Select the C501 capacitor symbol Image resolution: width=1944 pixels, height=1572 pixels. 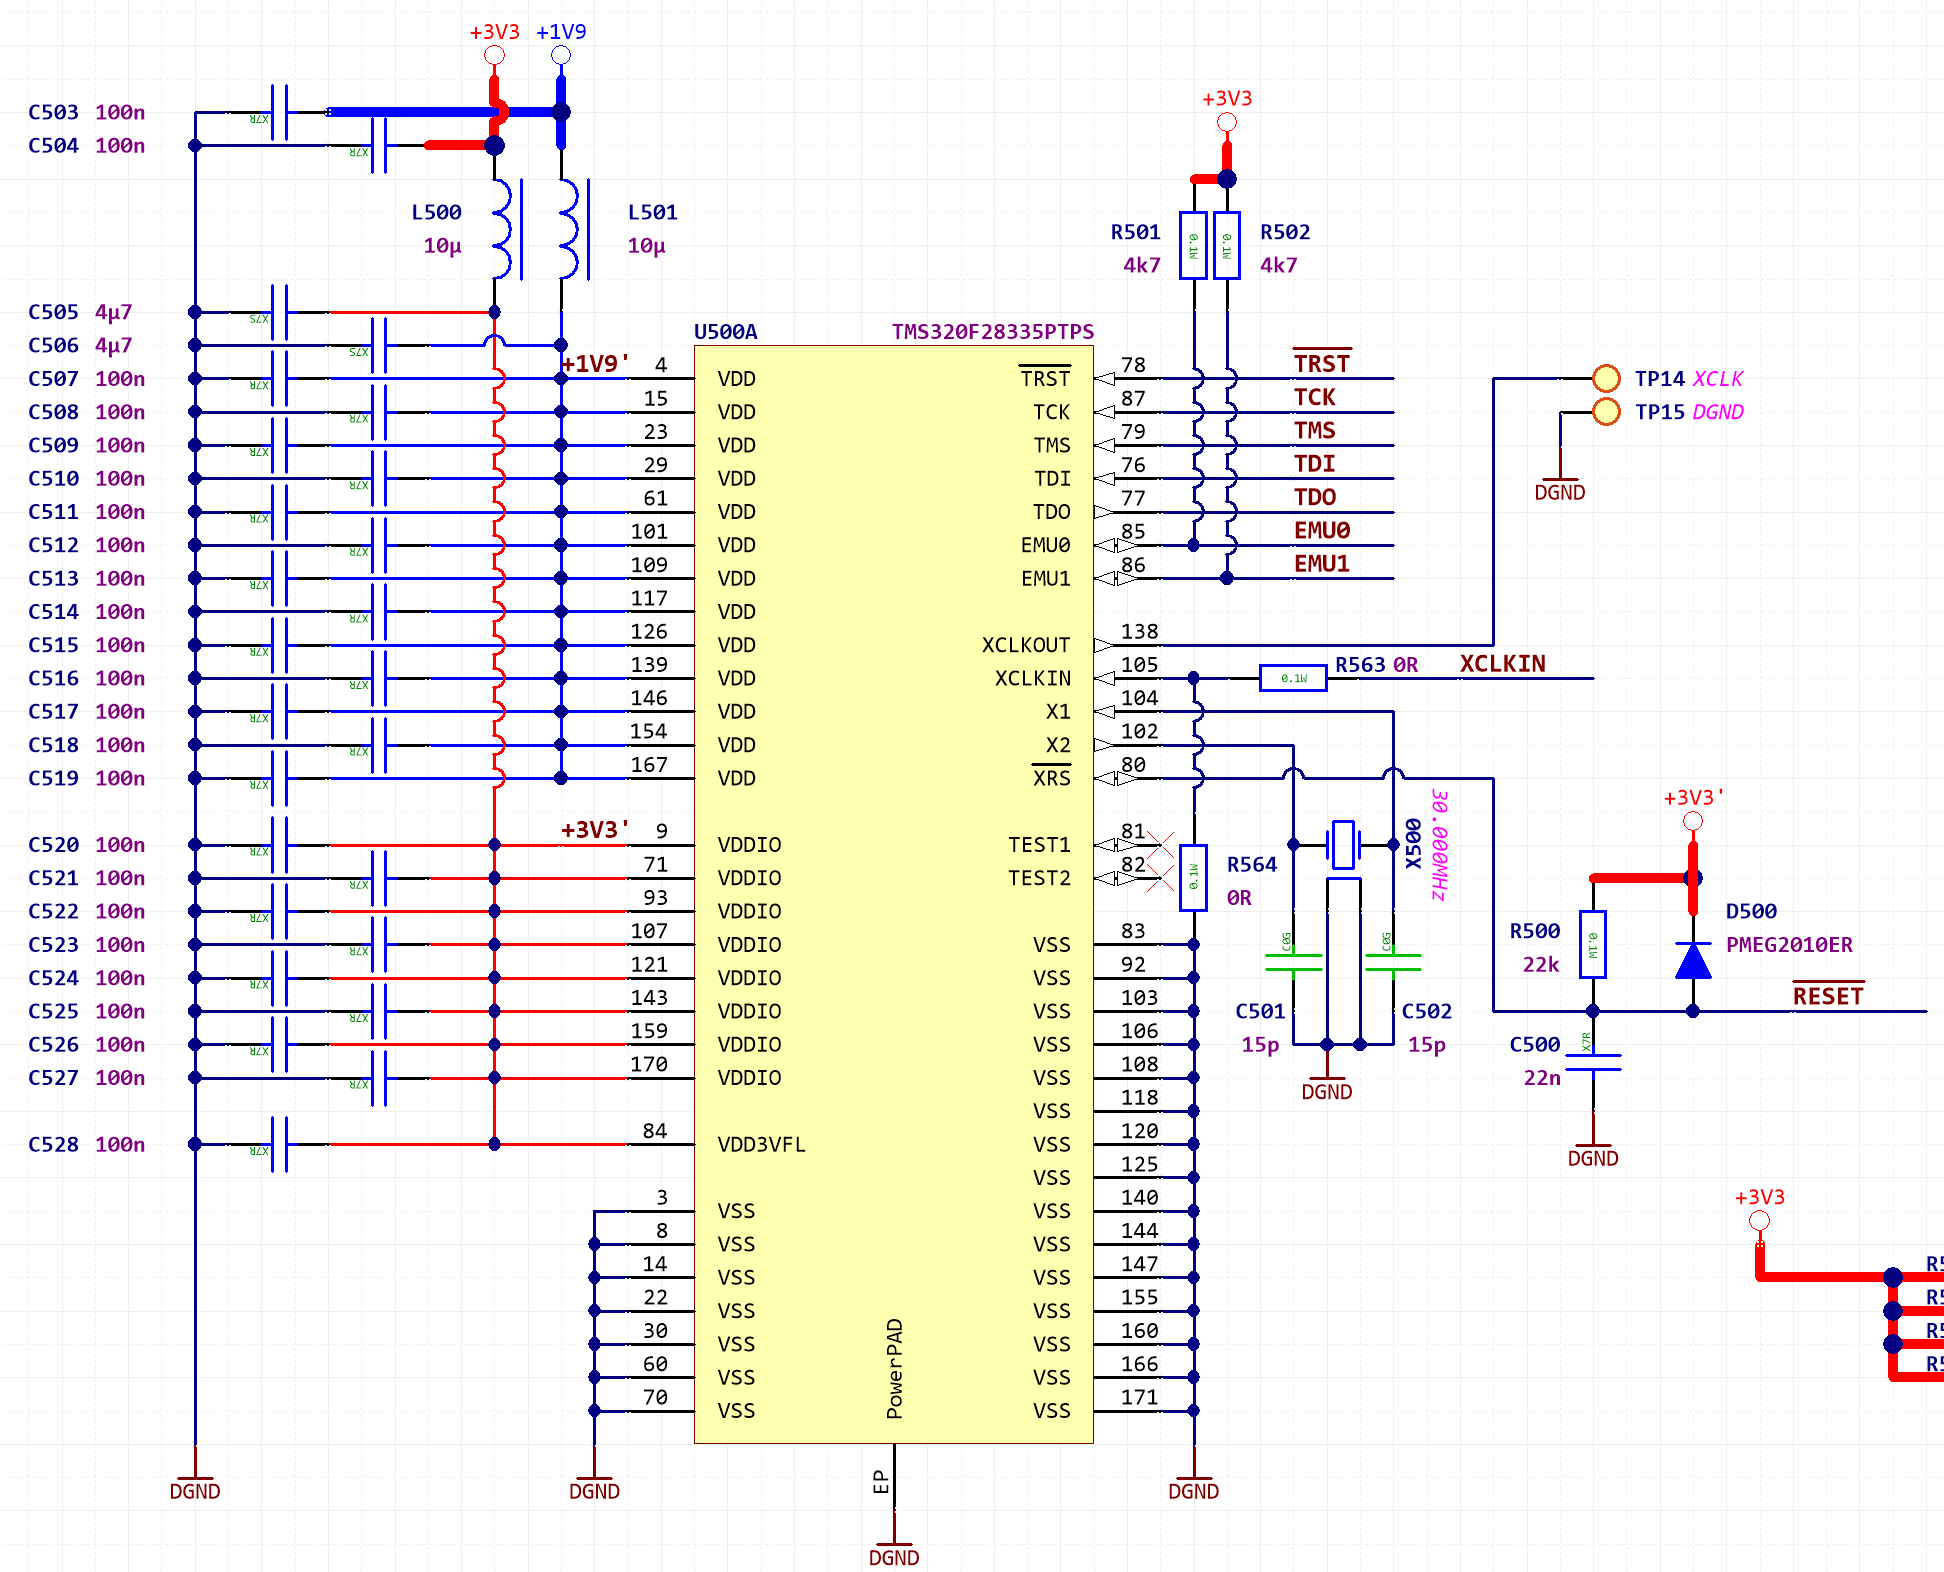click(1293, 962)
